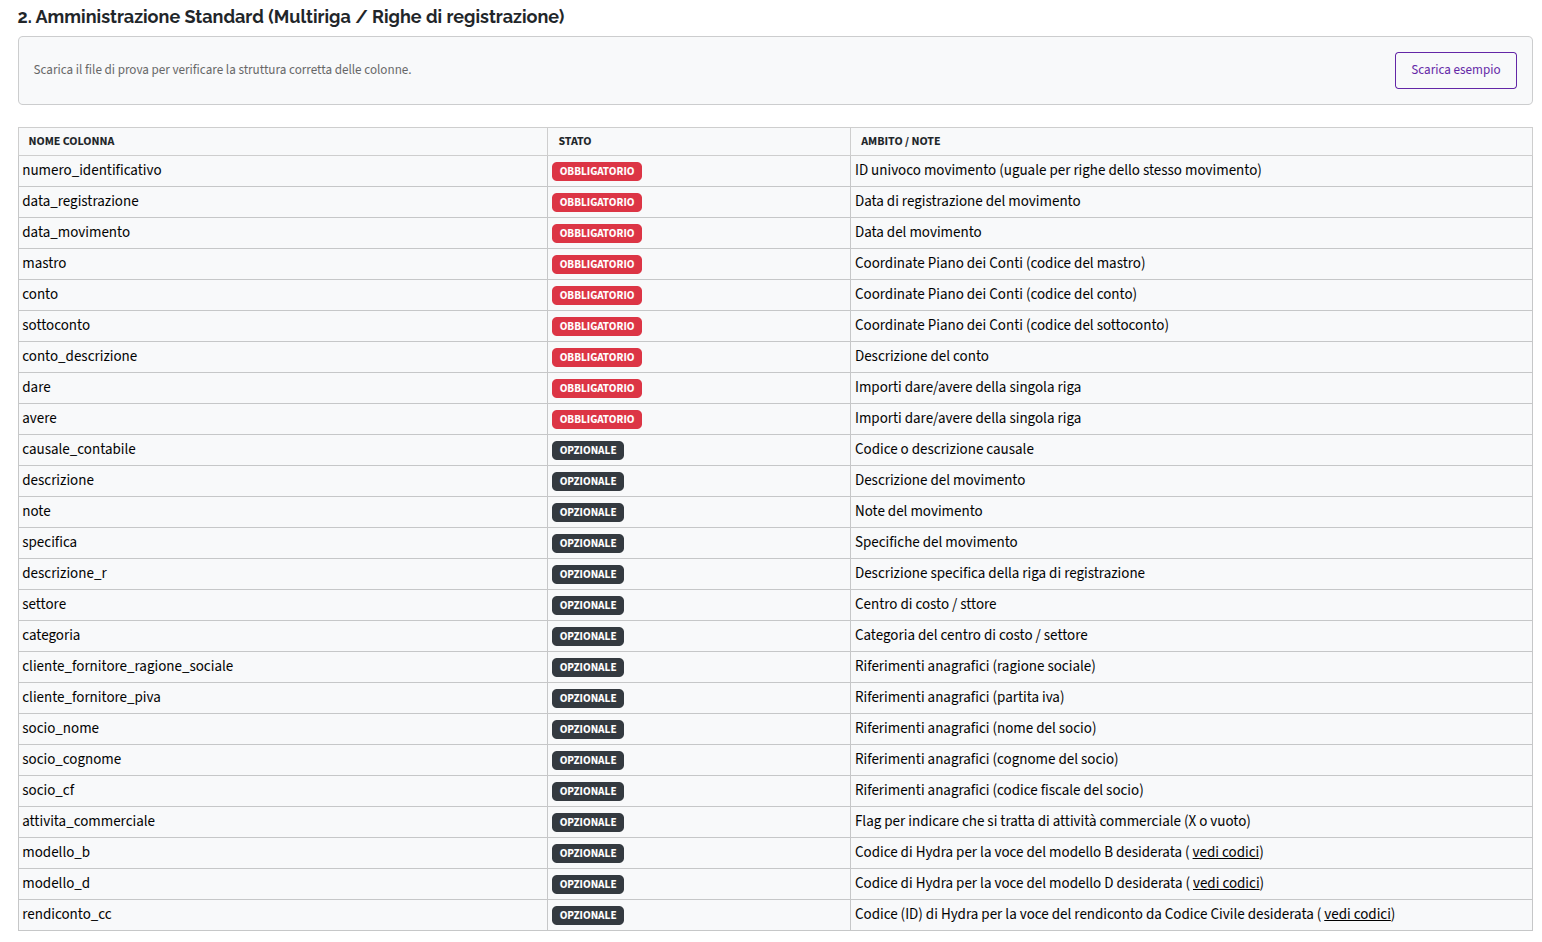1542x942 pixels.
Task: Select the rendiconto_cc column name
Action: tap(67, 914)
